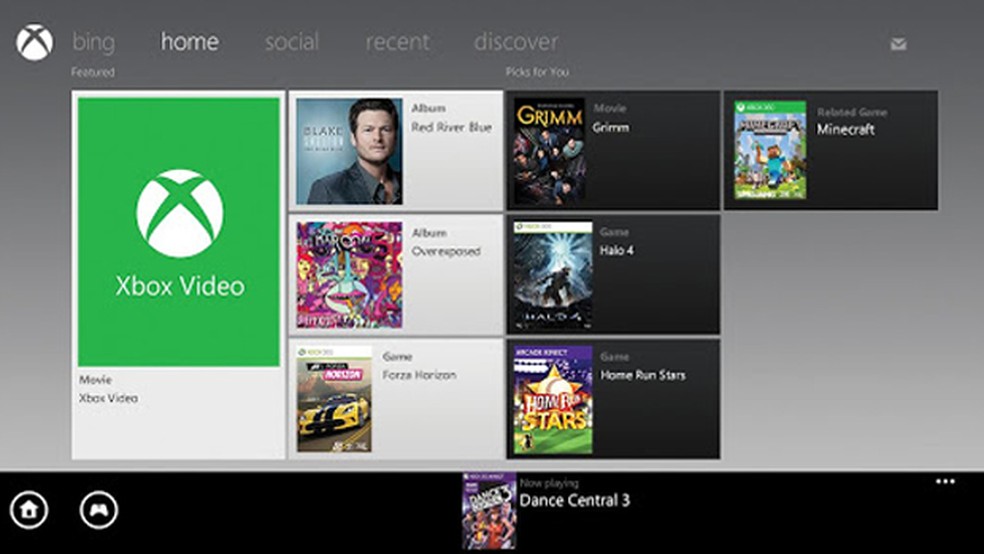Click the 'Picks for You' section heading
The image size is (984, 554).
[537, 72]
